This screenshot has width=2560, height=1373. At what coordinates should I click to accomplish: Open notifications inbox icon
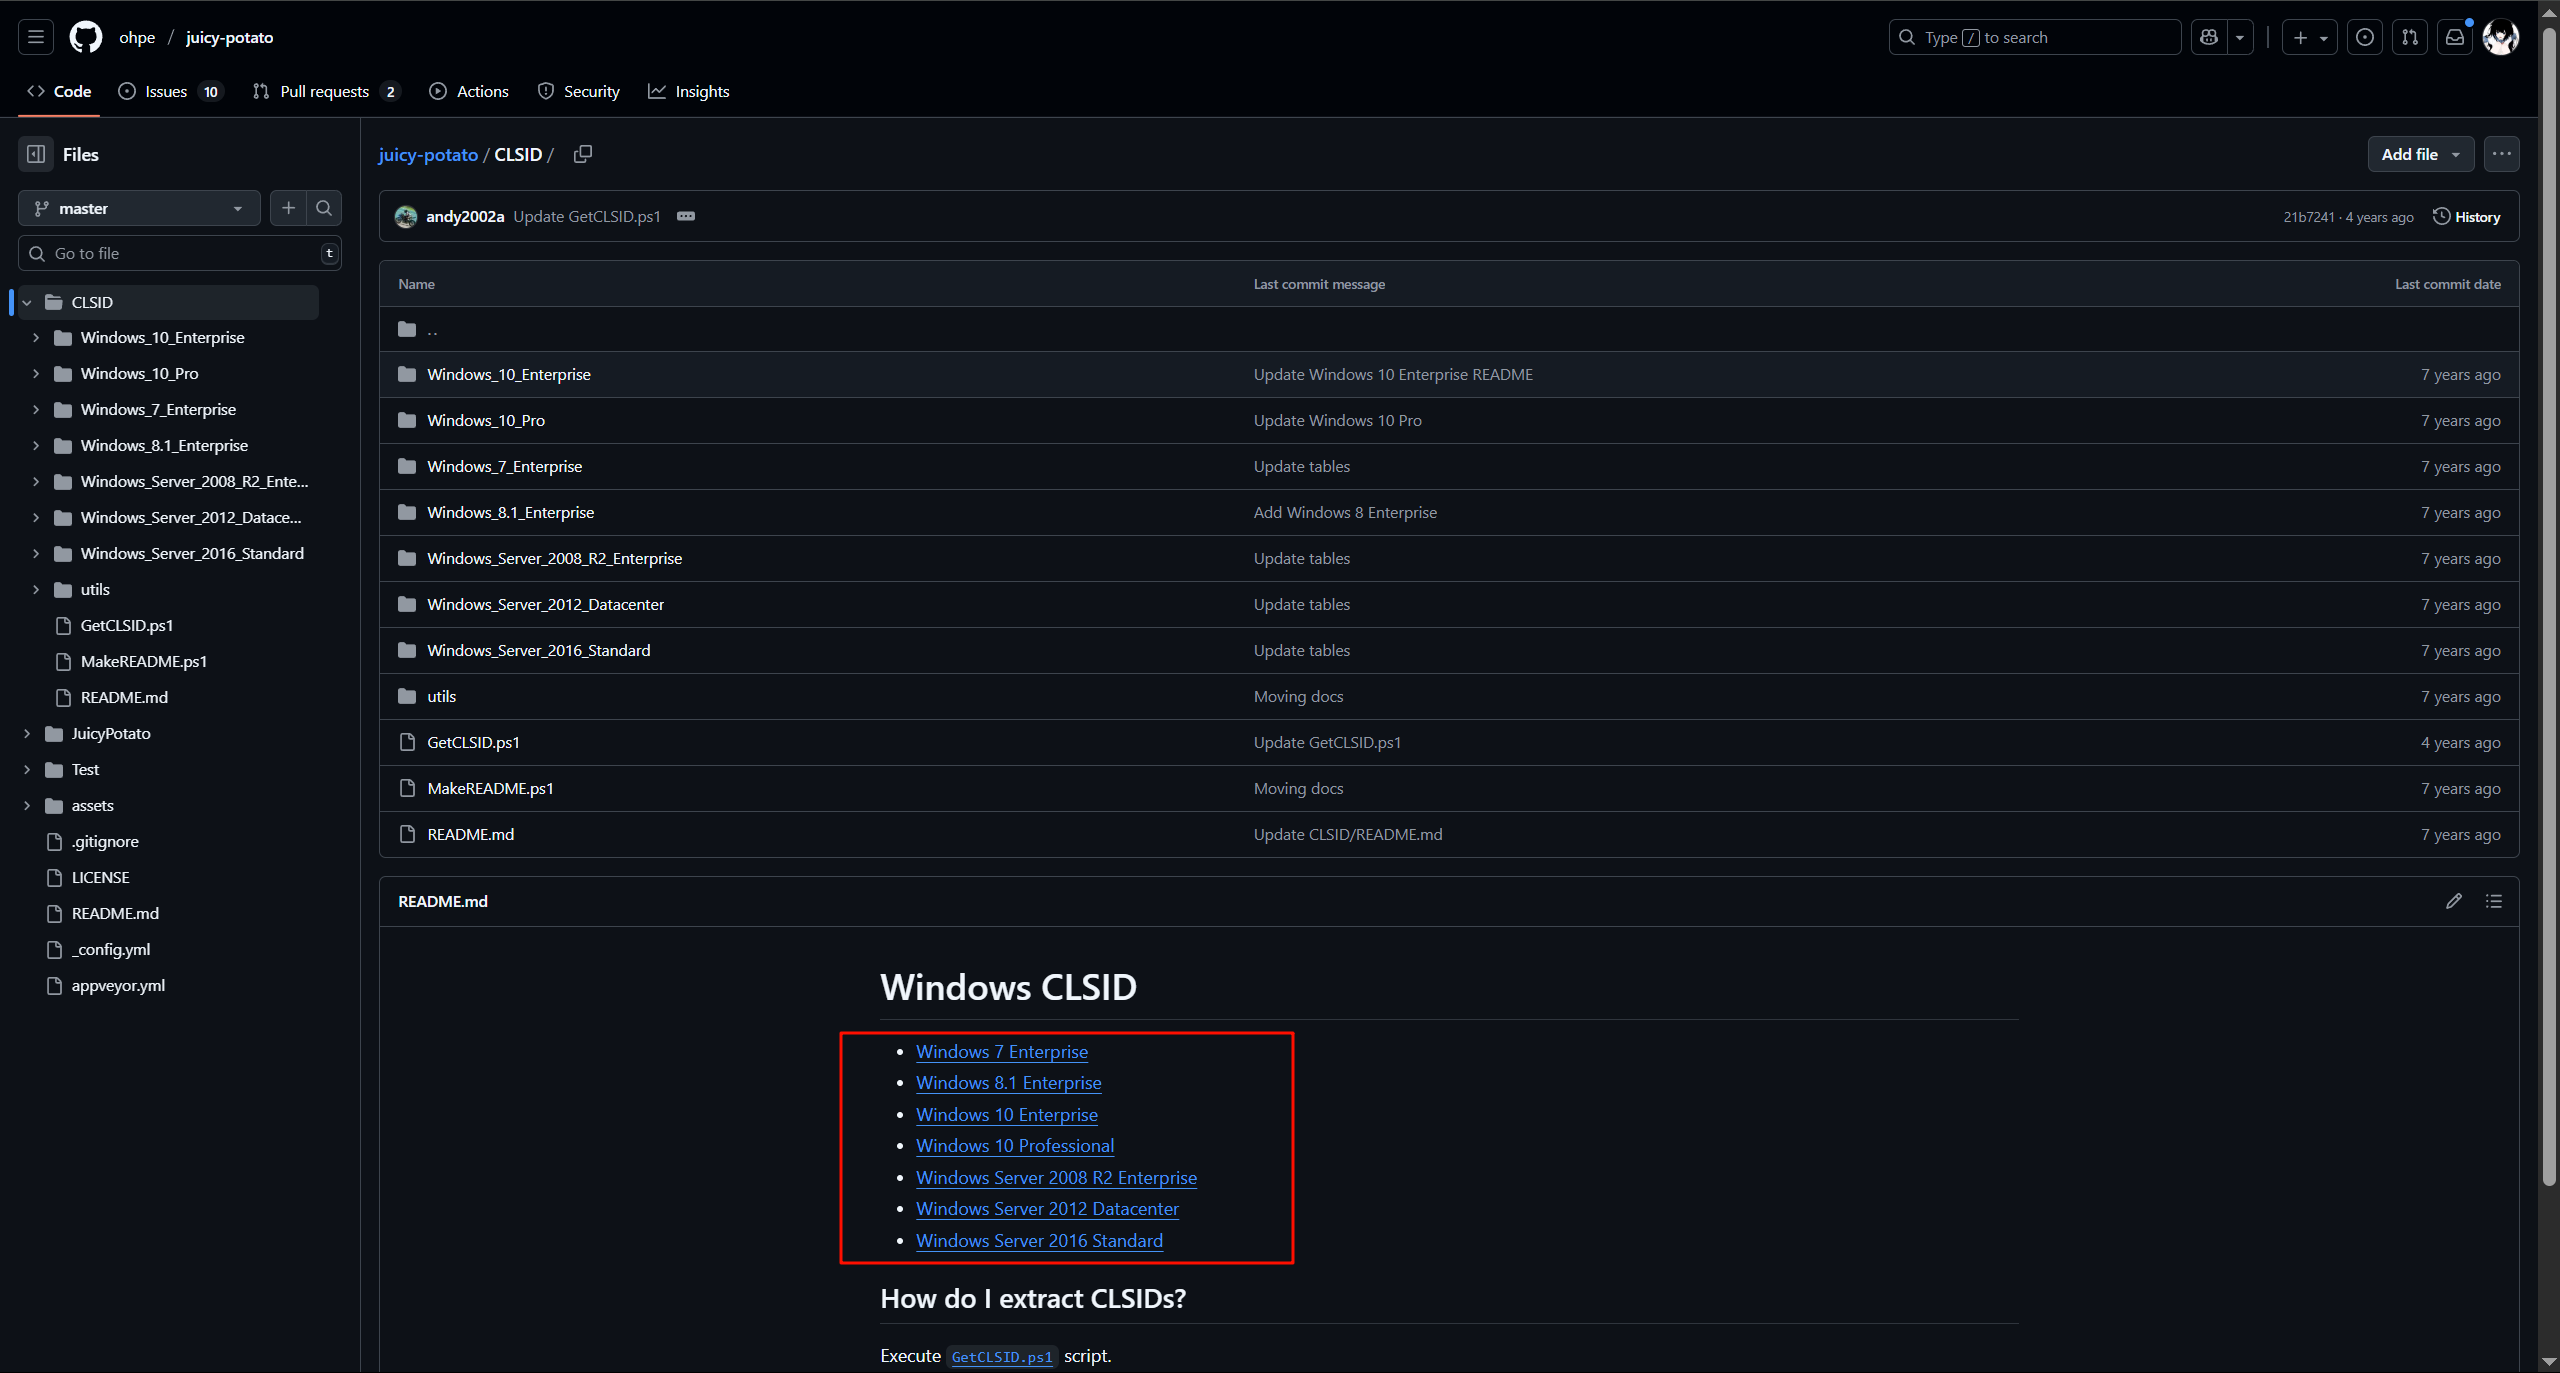pyautogui.click(x=2455, y=37)
